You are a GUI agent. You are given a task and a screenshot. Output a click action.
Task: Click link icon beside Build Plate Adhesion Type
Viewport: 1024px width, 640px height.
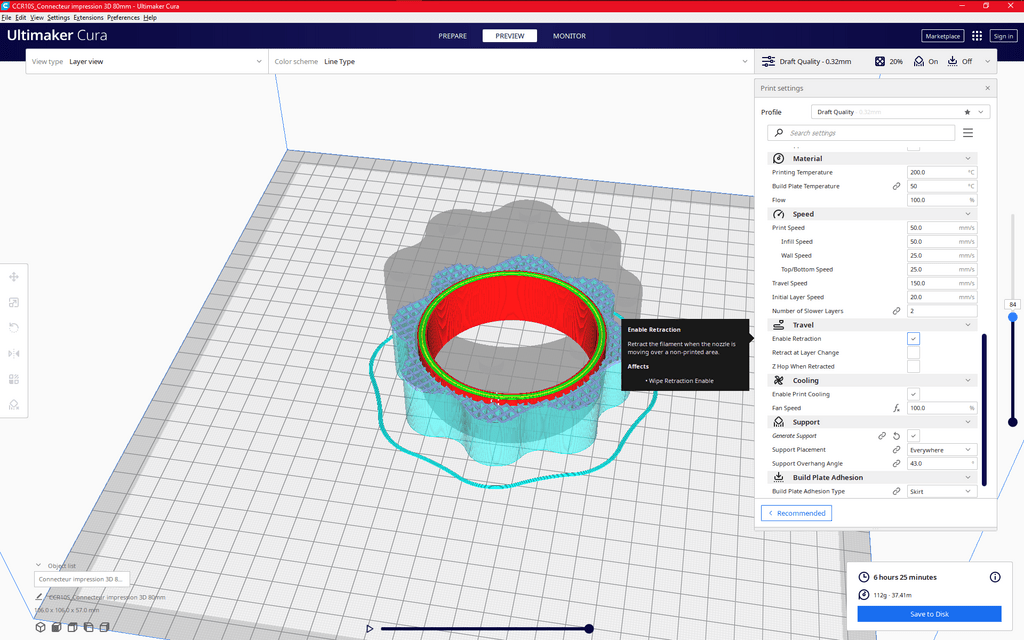tap(897, 491)
